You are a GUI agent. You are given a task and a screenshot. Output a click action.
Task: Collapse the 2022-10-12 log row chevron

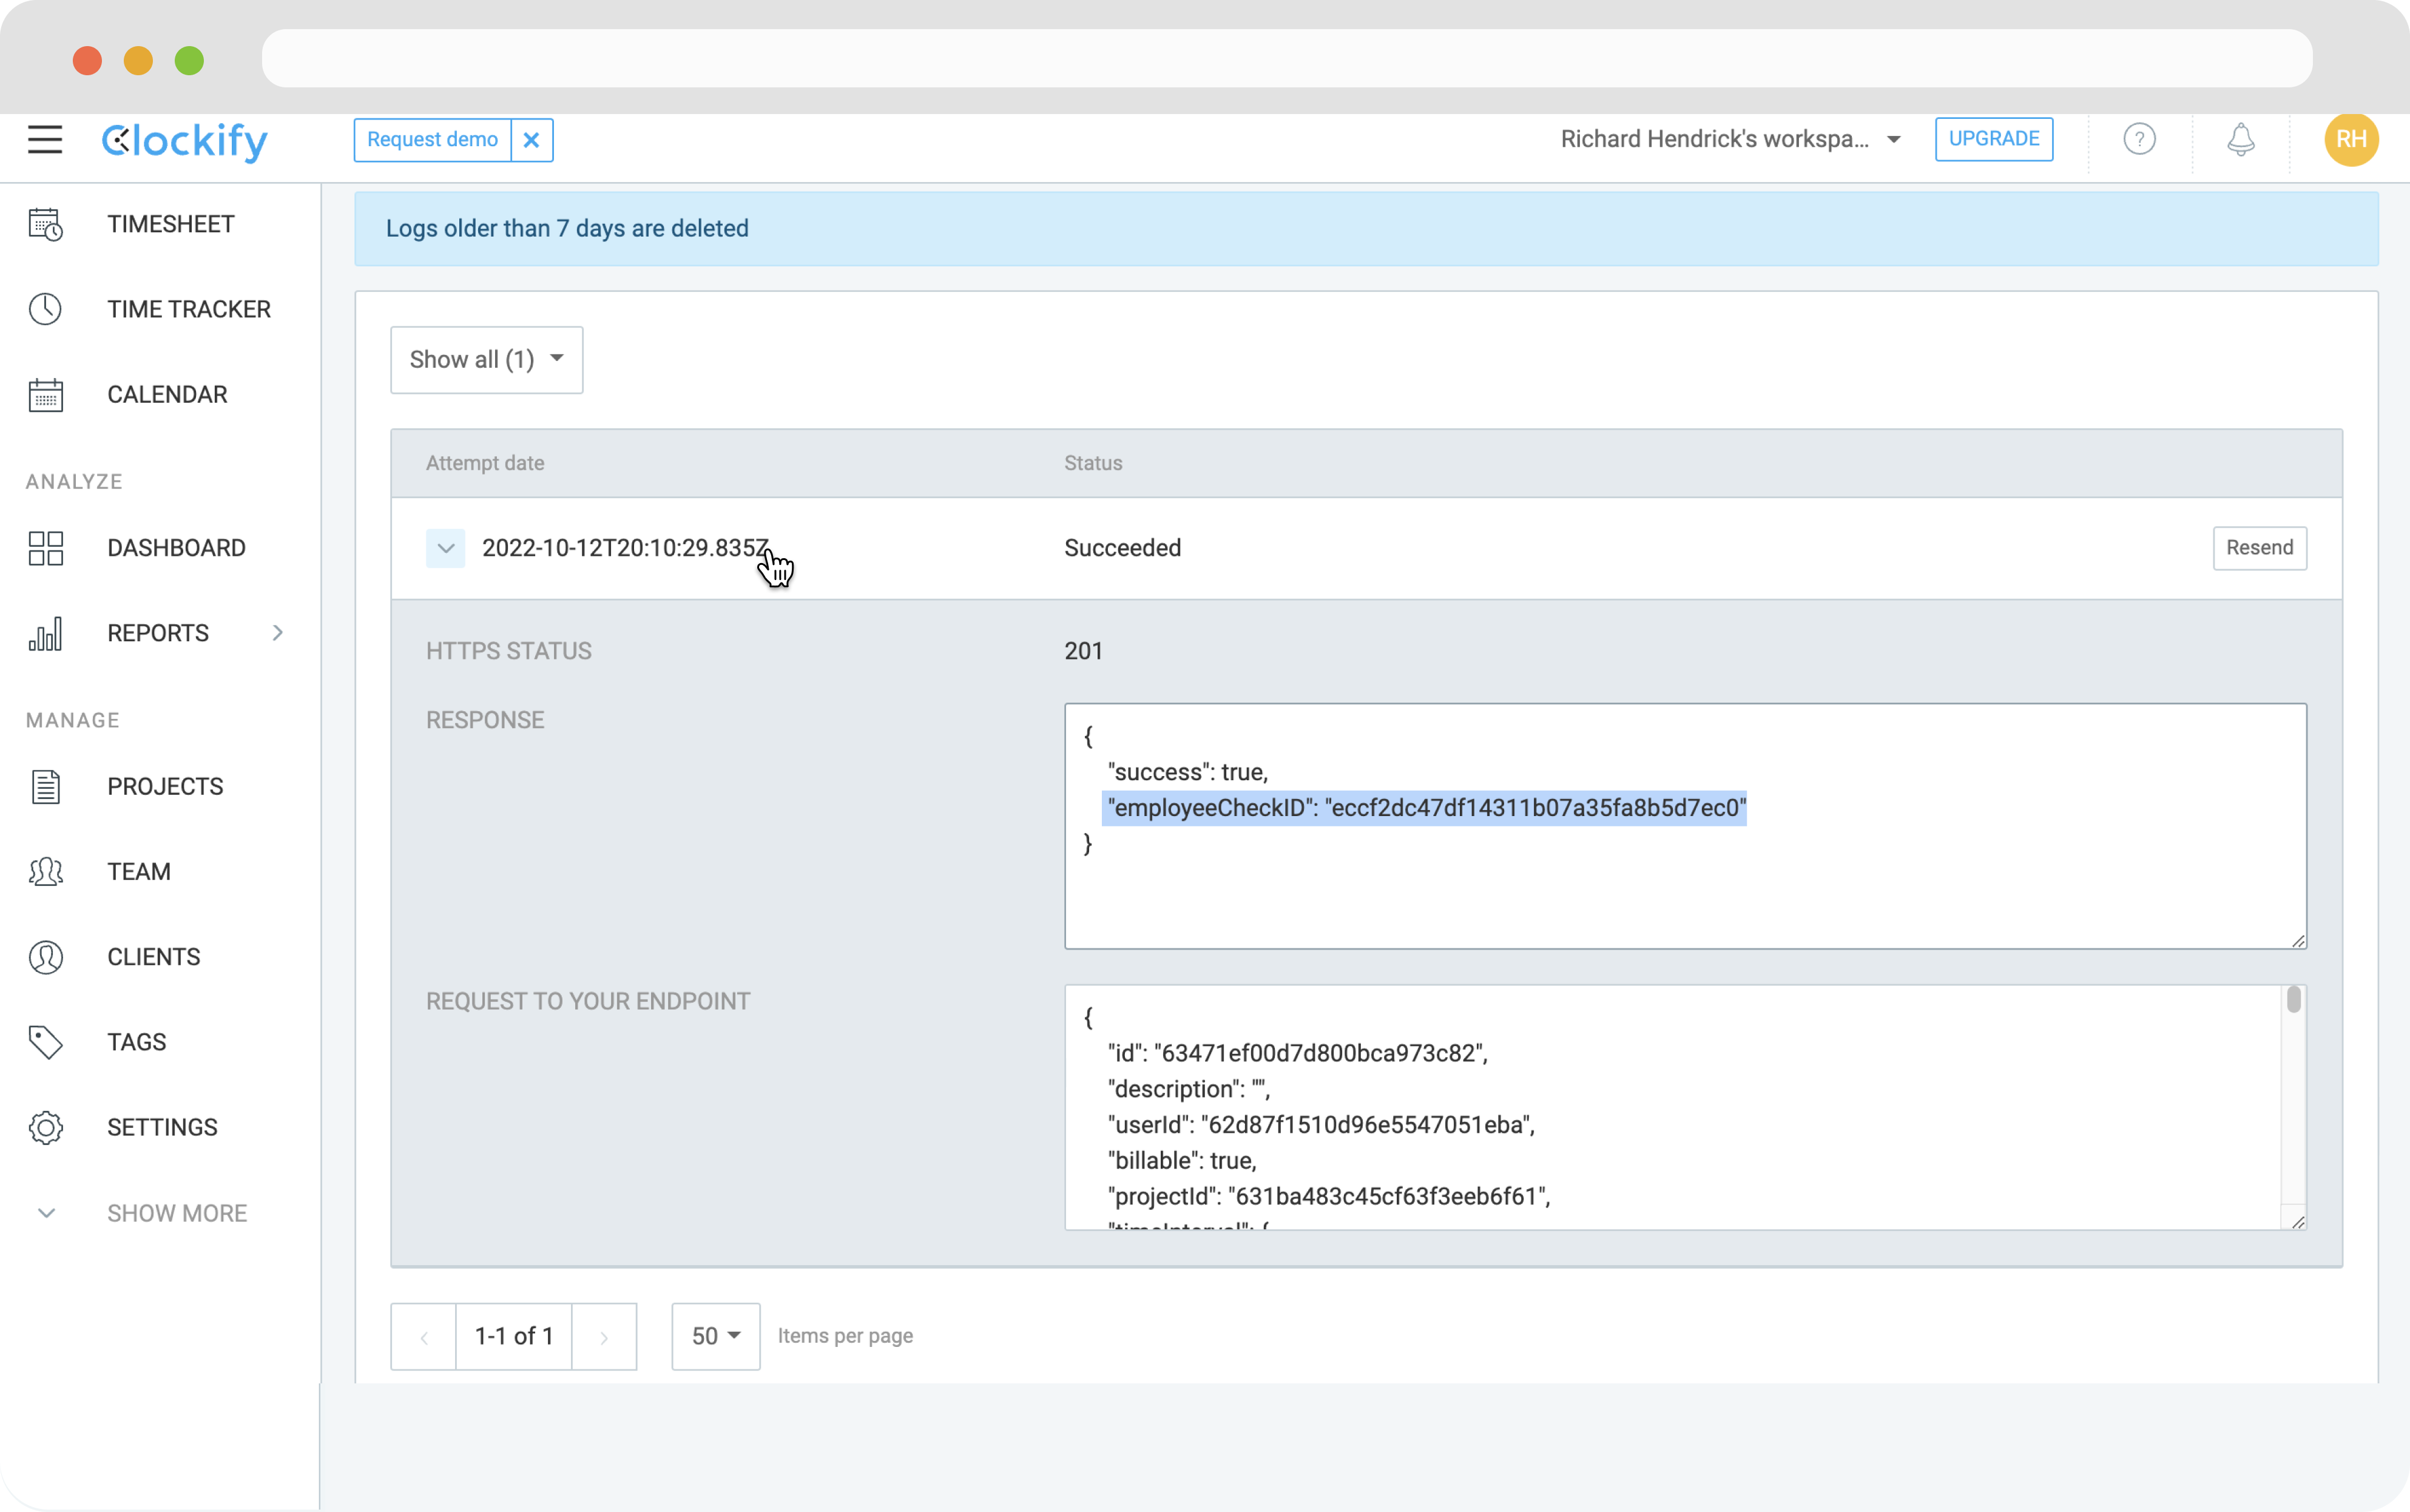pyautogui.click(x=445, y=548)
